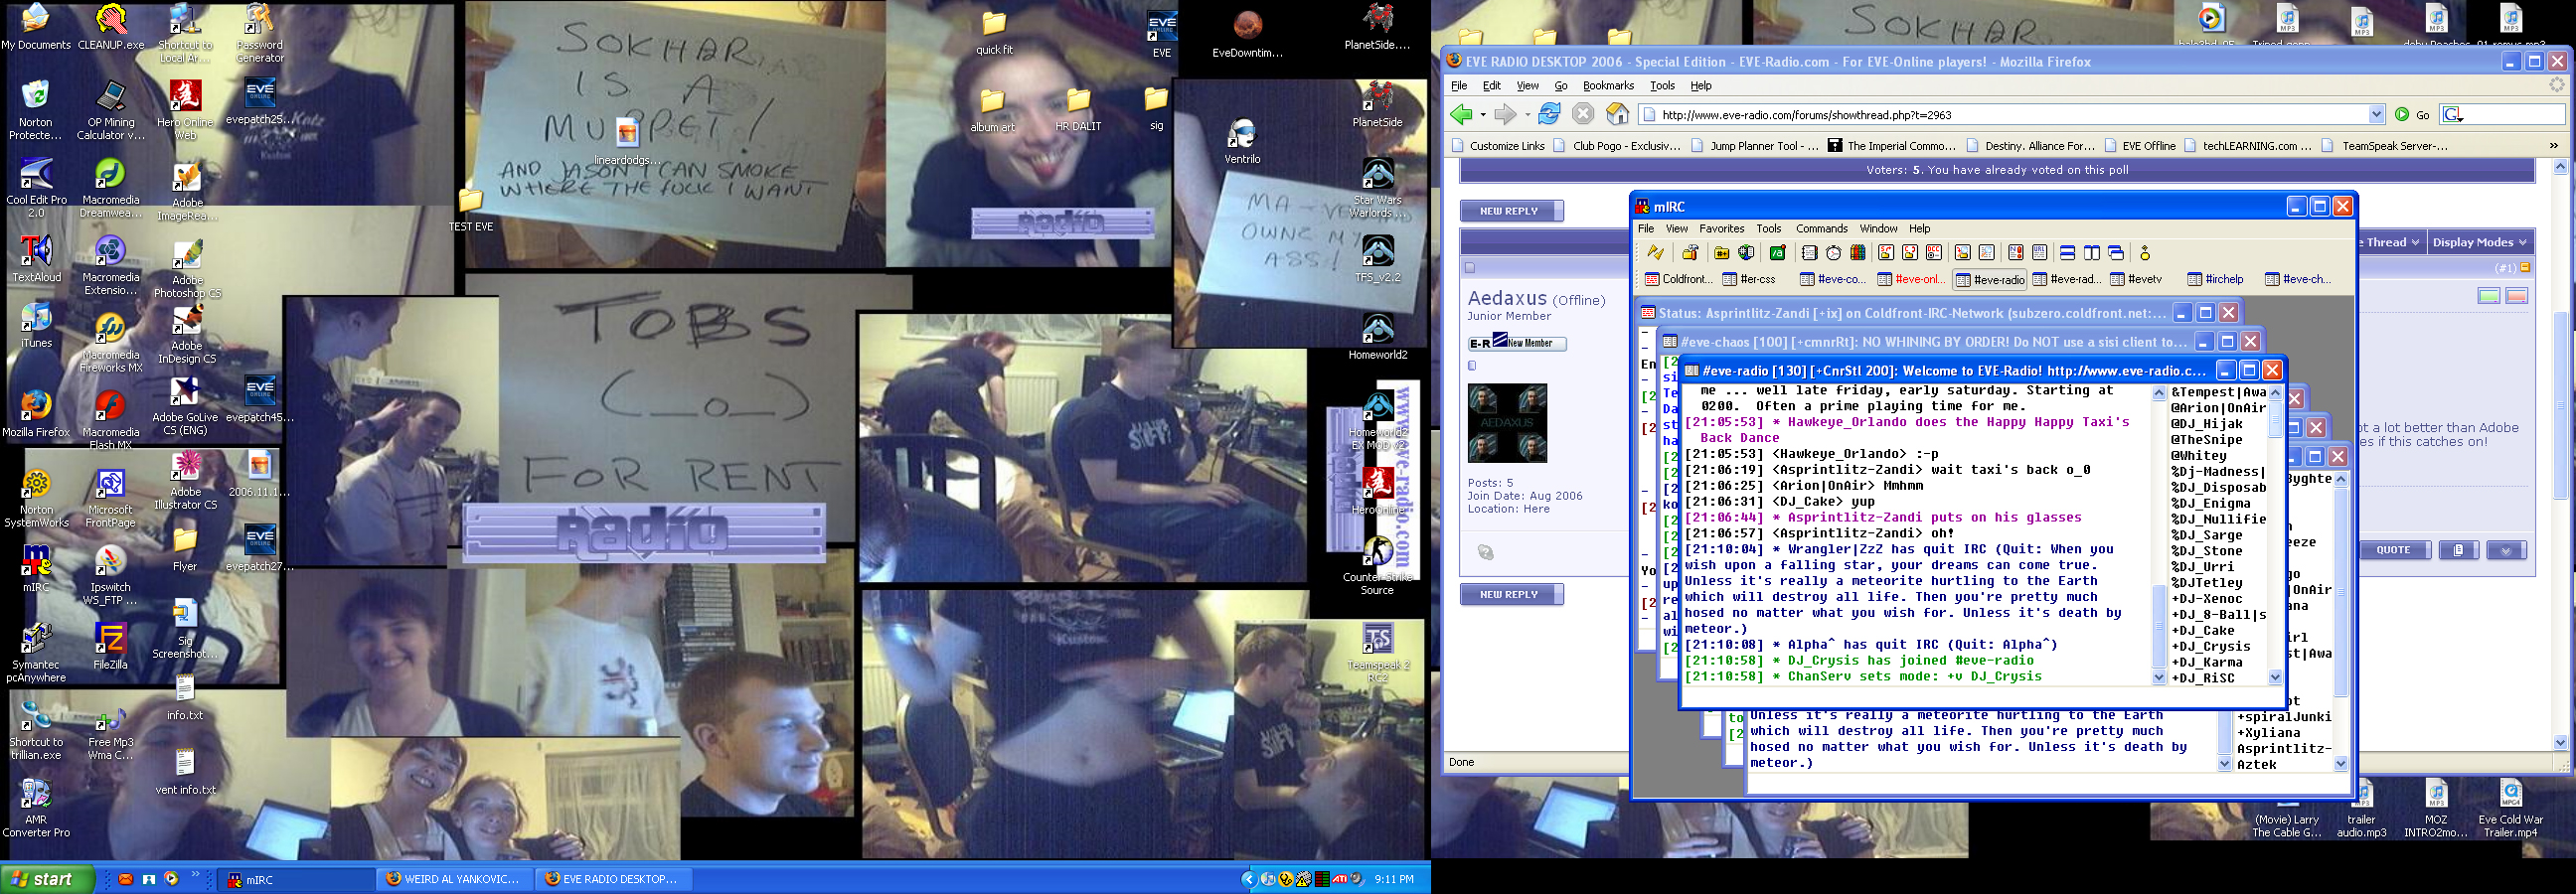Click the mIRC Connect lightning bolt icon
The image size is (2576, 894).
click(1655, 253)
